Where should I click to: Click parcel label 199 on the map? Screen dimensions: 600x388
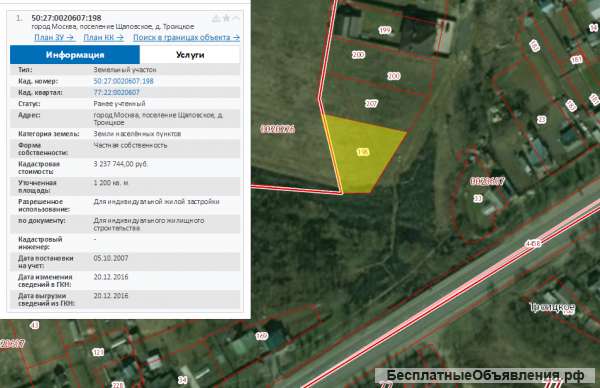click(x=385, y=30)
